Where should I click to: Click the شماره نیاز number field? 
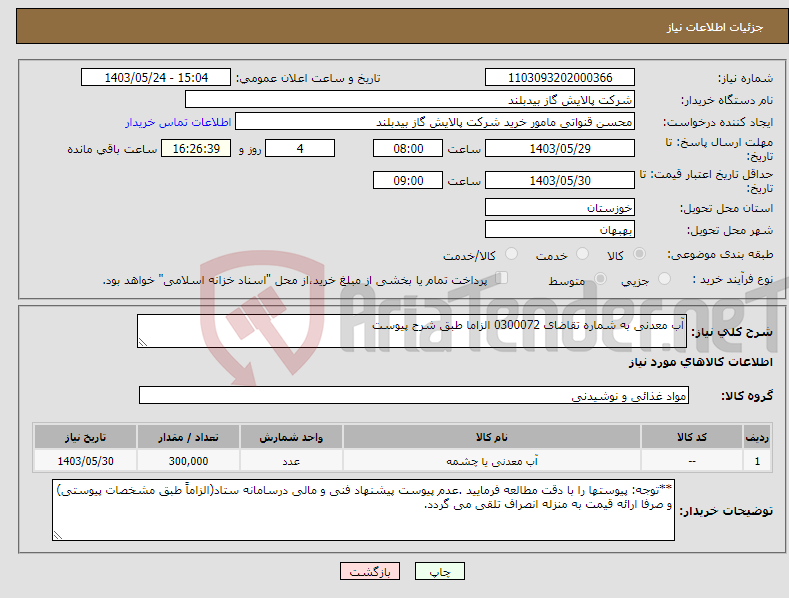coord(560,78)
